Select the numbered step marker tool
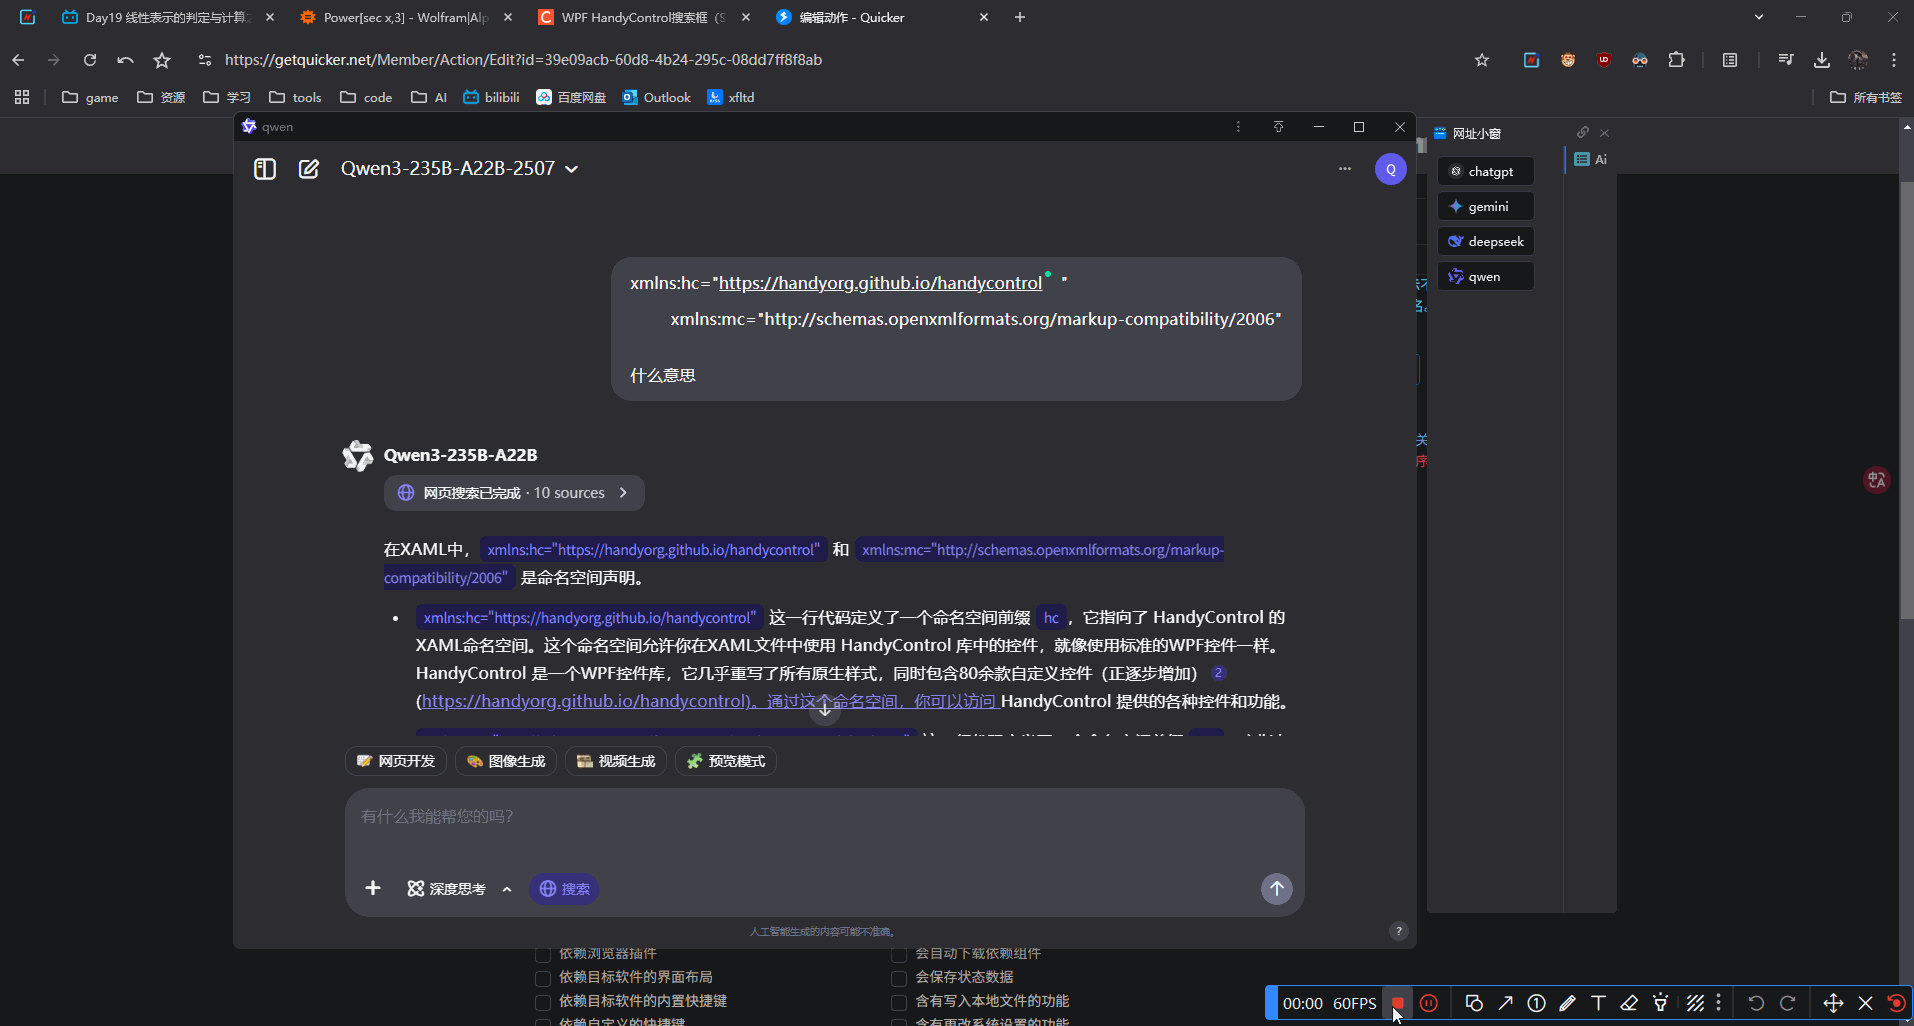 1537,1003
